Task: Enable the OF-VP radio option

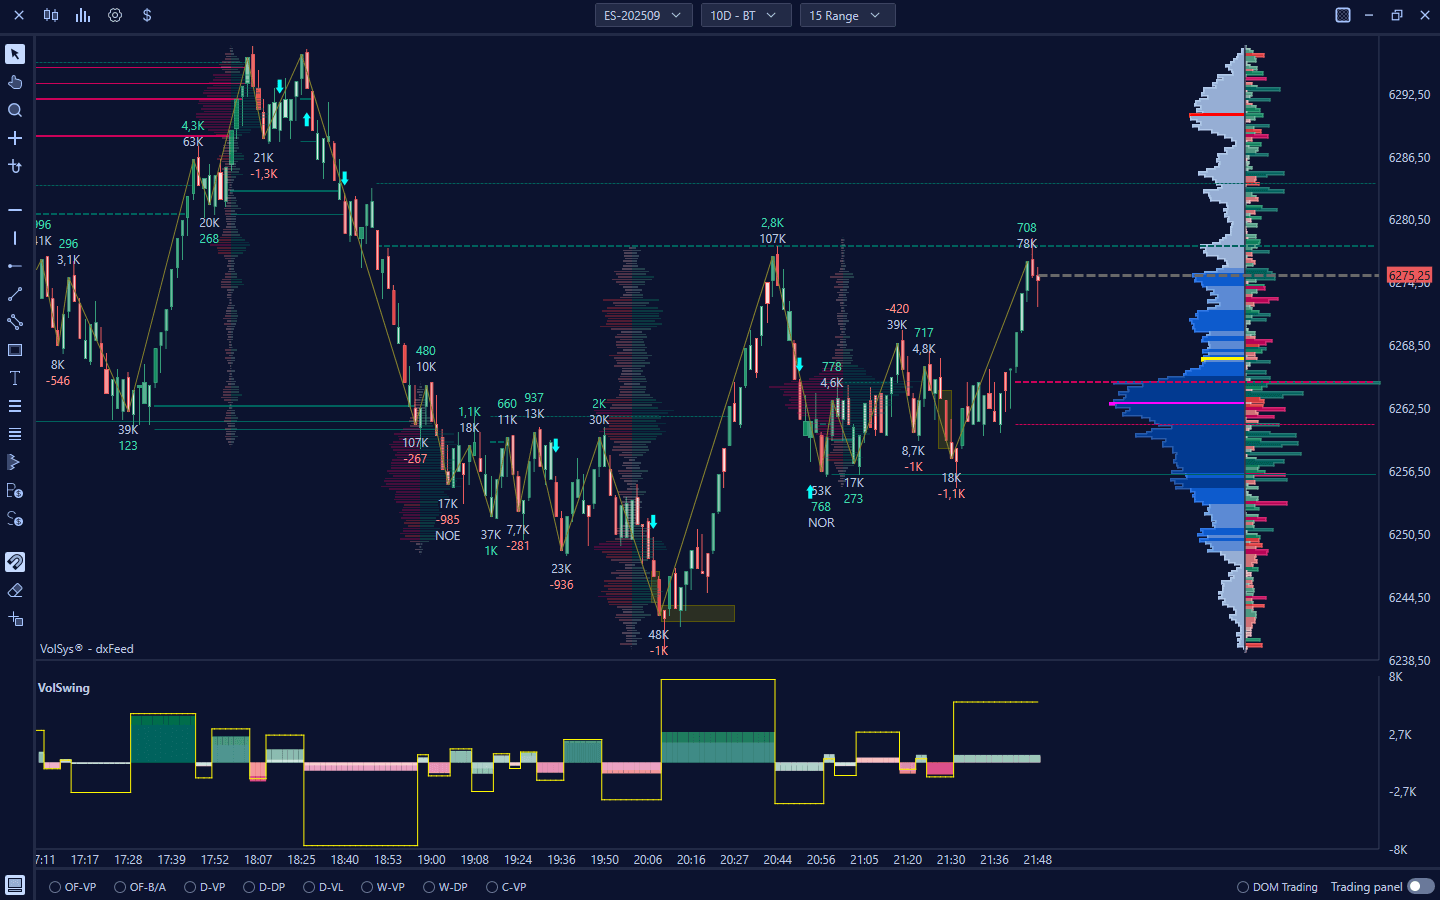Action: [x=55, y=887]
